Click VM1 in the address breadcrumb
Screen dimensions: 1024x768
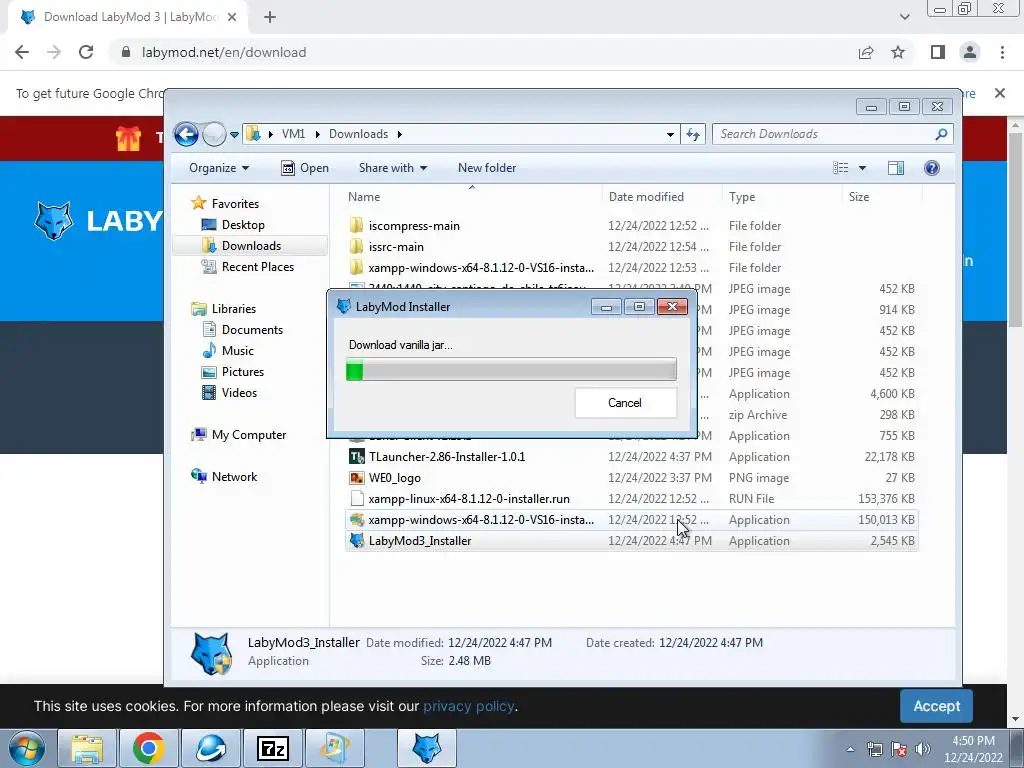[x=293, y=134]
